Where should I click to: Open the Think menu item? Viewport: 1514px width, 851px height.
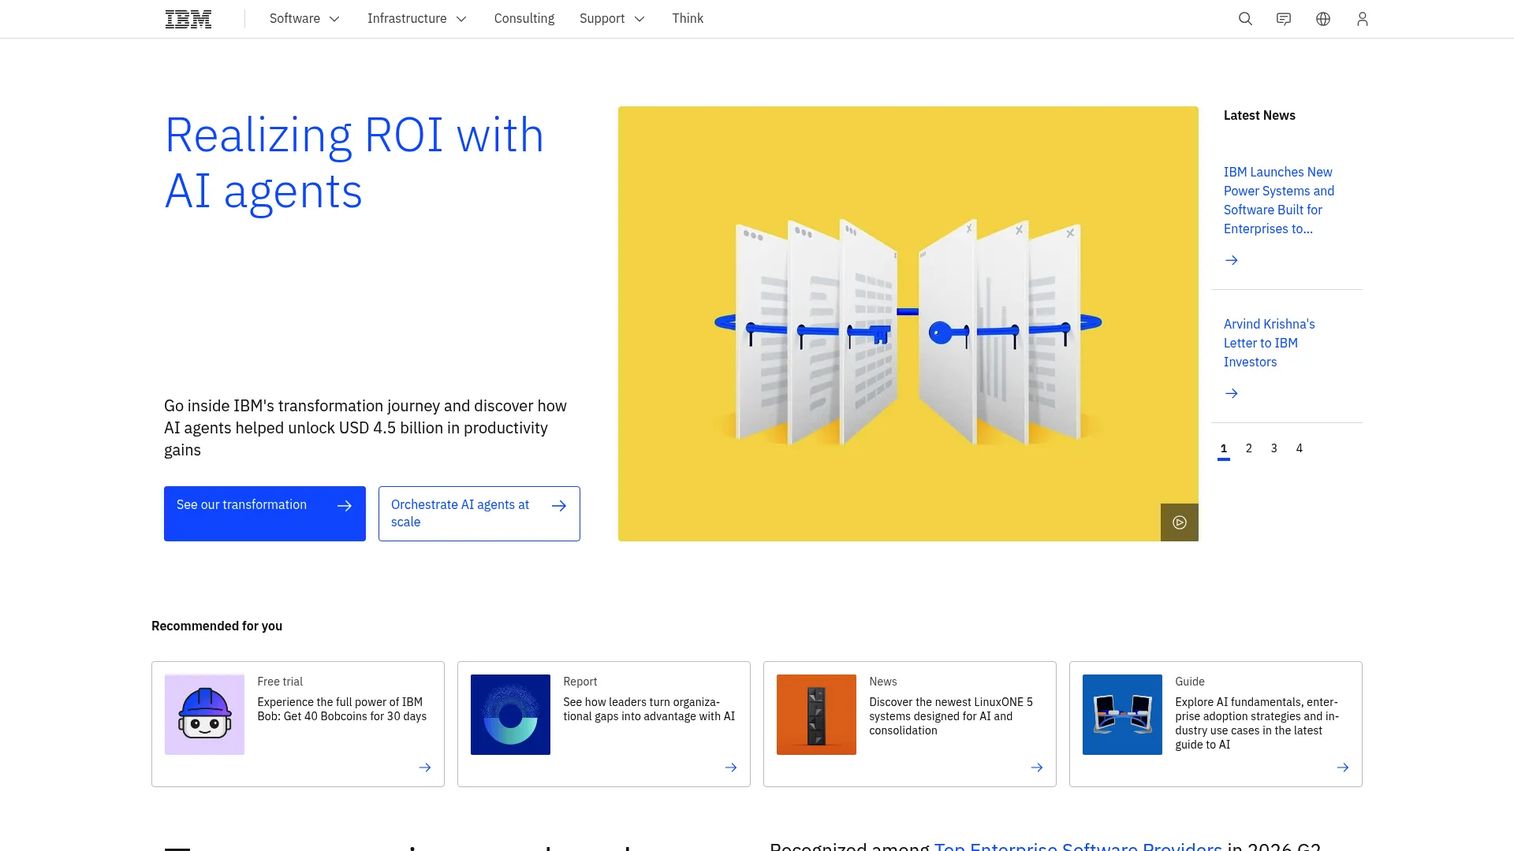pyautogui.click(x=688, y=19)
